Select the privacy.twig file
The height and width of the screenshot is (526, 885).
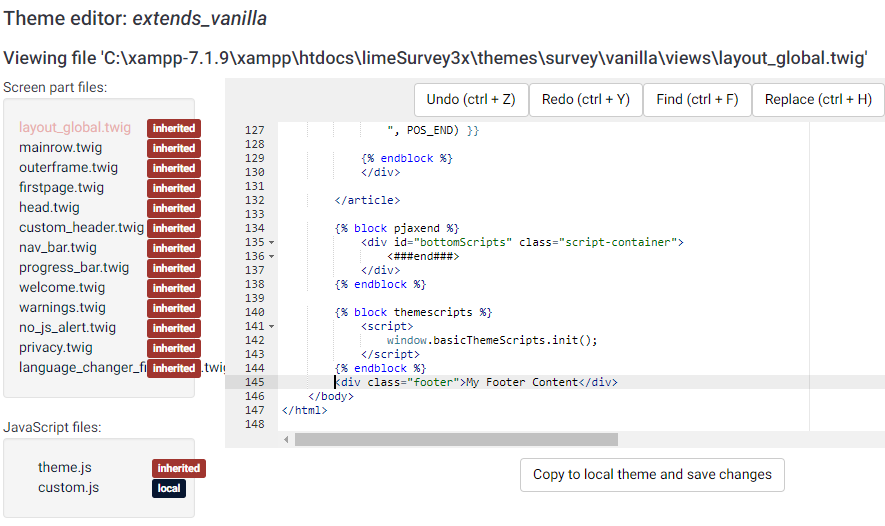click(55, 348)
